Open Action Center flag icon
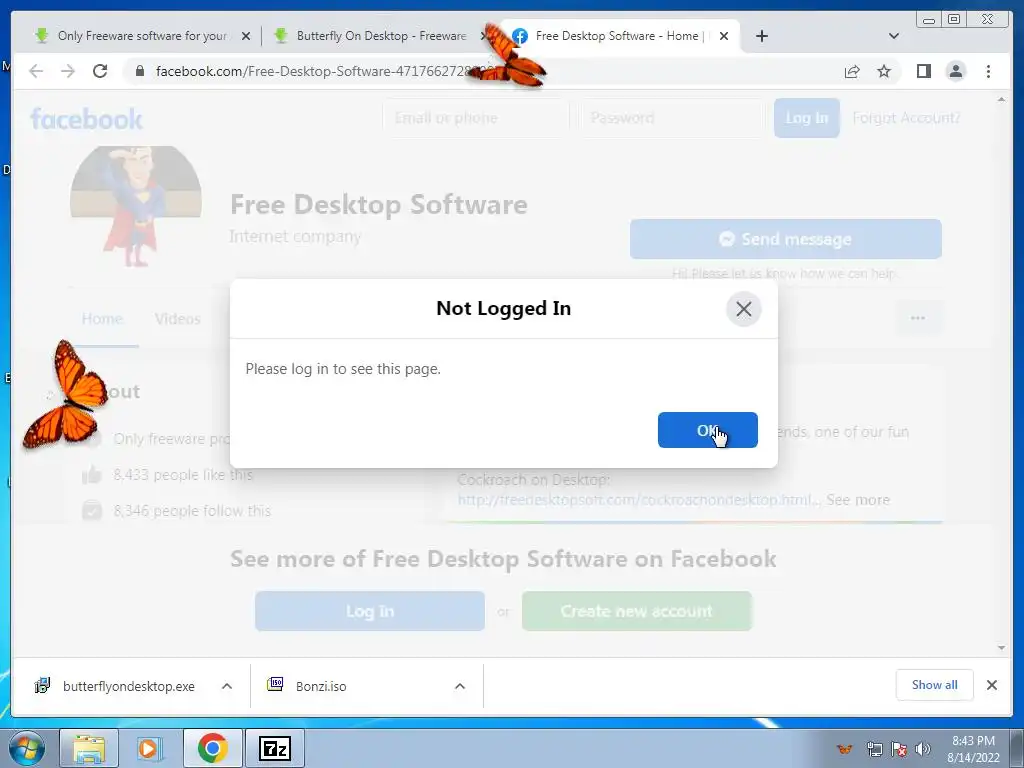This screenshot has width=1024, height=768. pyautogui.click(x=899, y=749)
